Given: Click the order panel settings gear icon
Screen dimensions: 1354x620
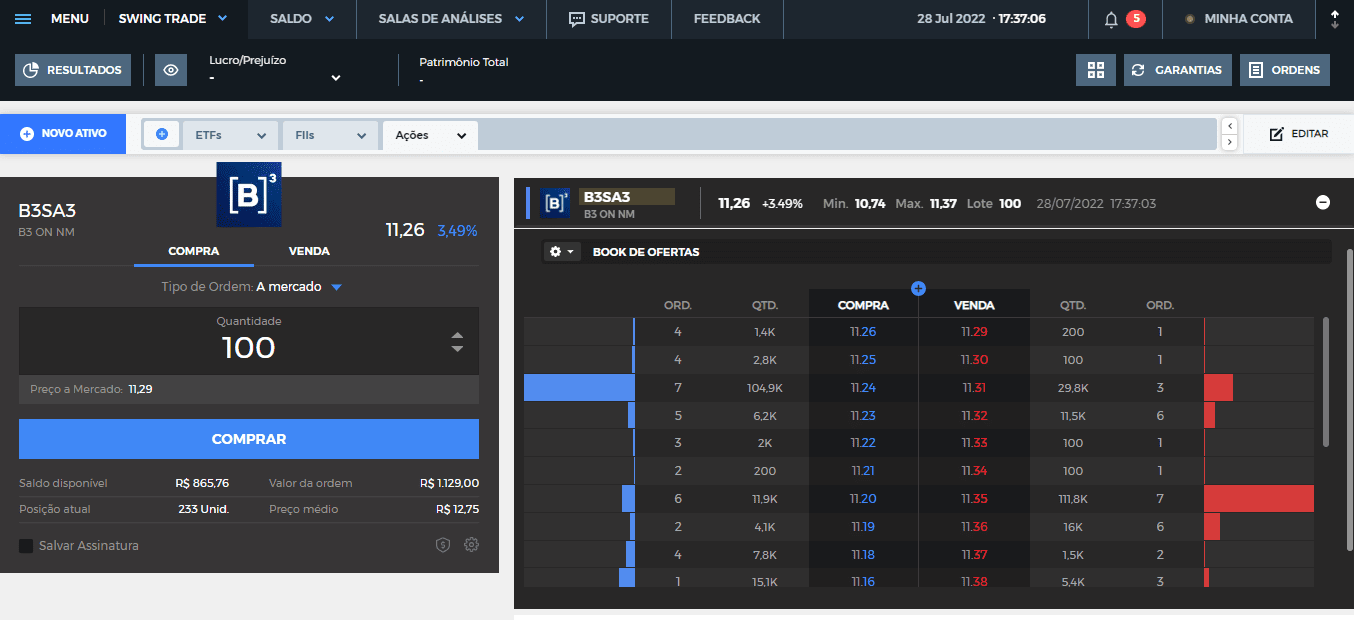Looking at the screenshot, I should (472, 545).
